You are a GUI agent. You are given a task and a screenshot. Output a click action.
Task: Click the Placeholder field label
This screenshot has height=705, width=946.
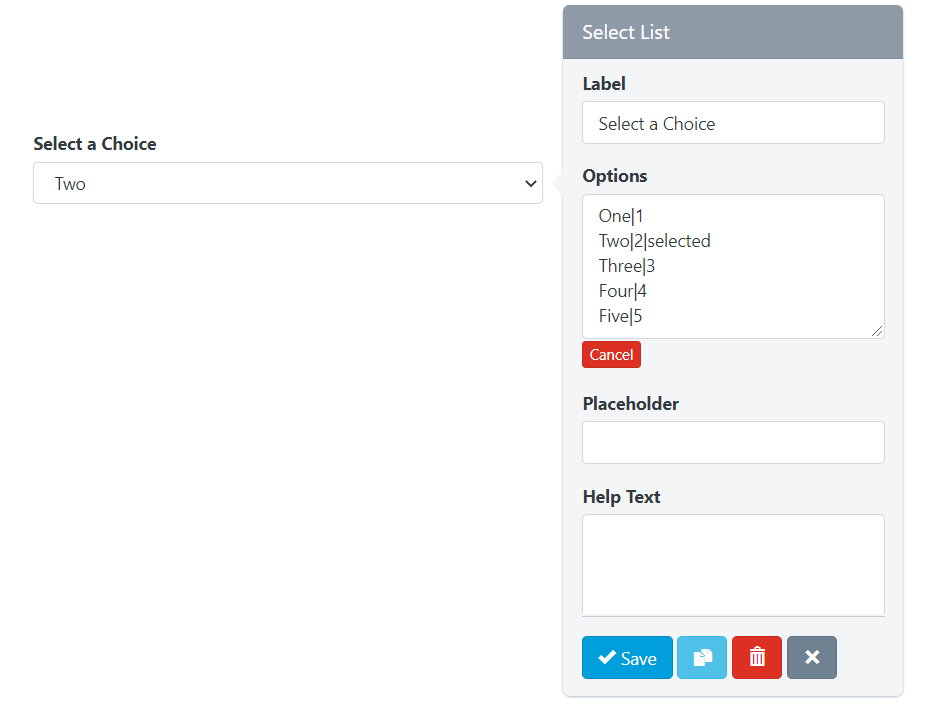[x=630, y=404]
